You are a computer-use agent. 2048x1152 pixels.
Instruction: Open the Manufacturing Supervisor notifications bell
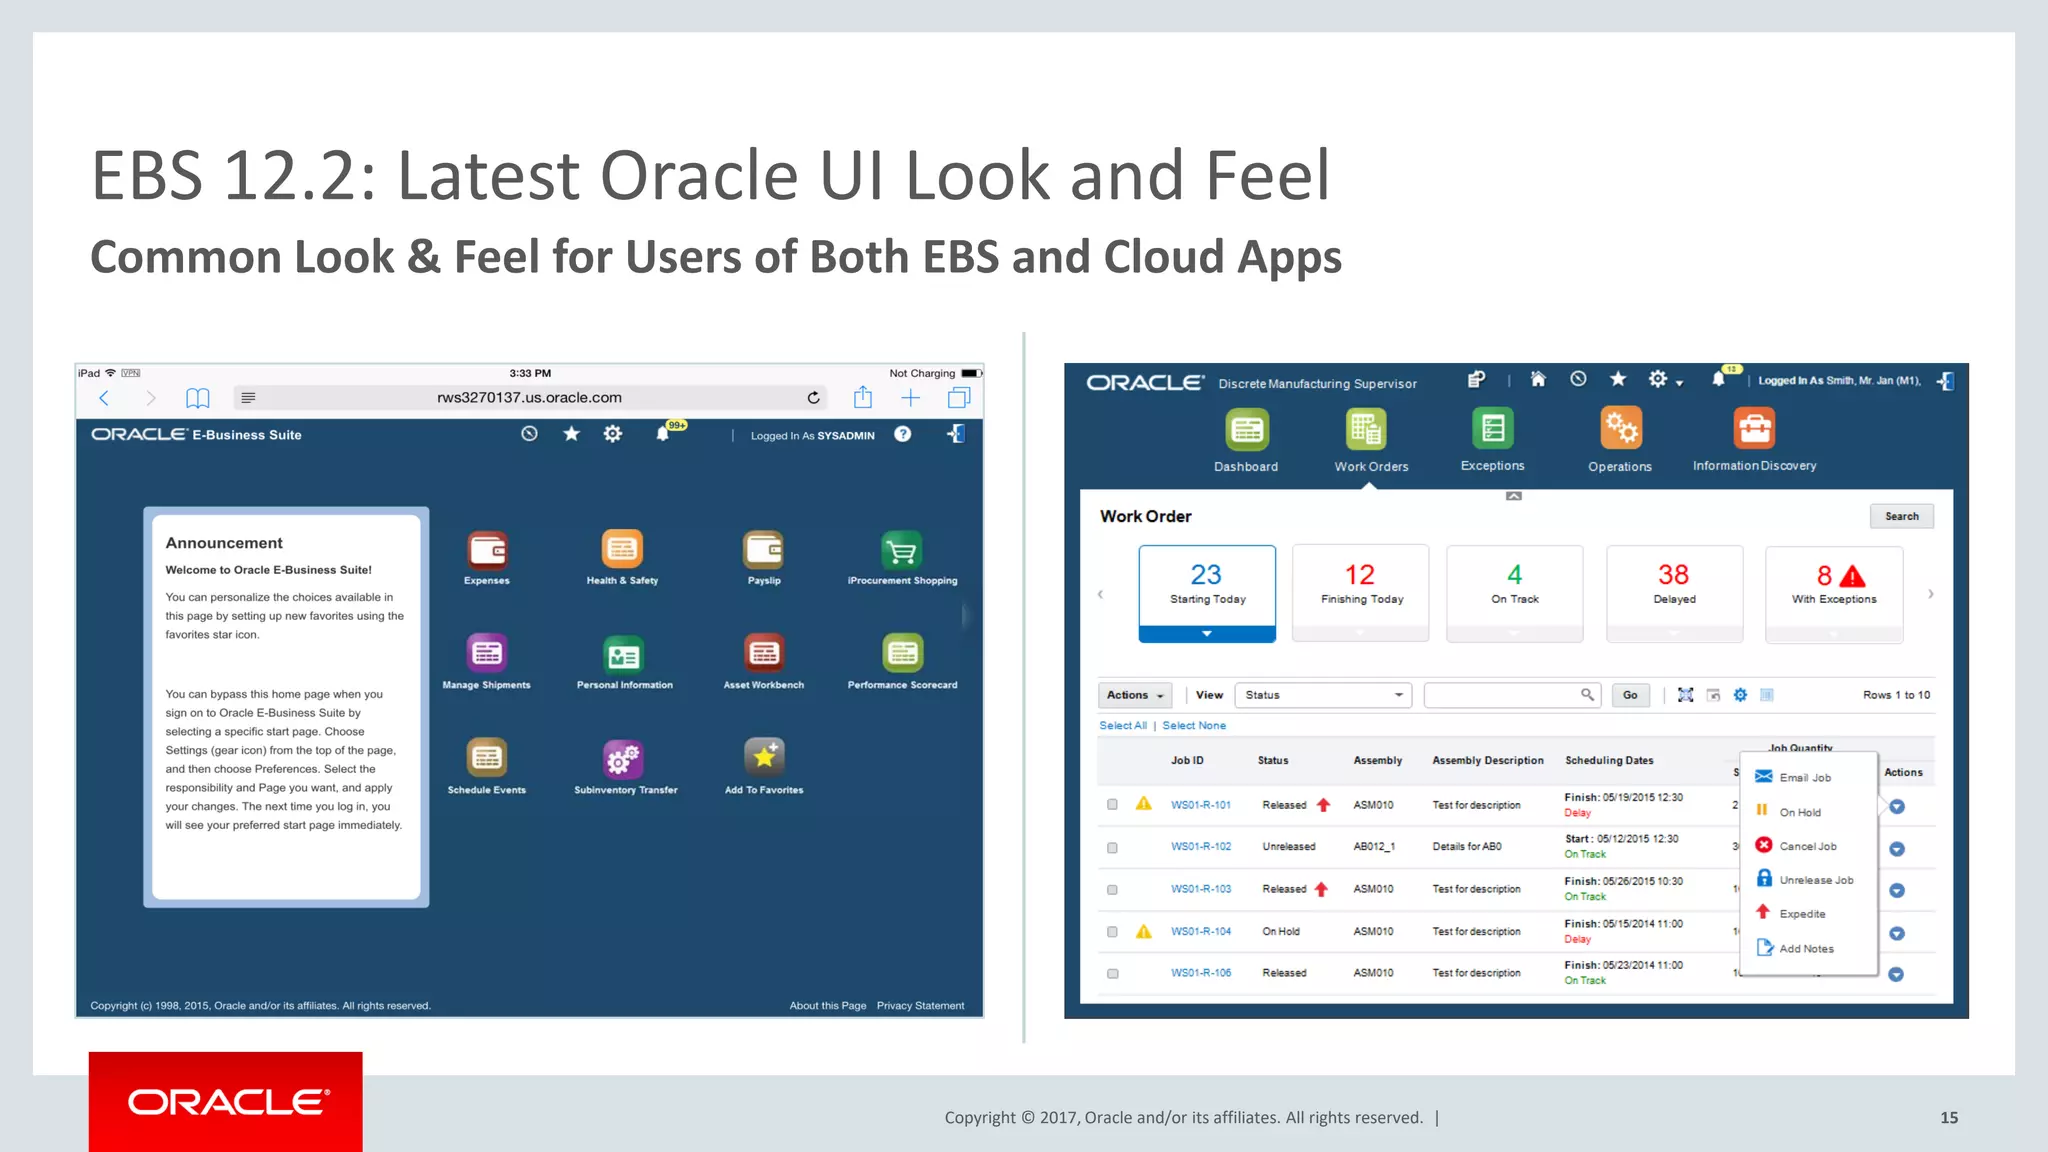click(x=1718, y=380)
